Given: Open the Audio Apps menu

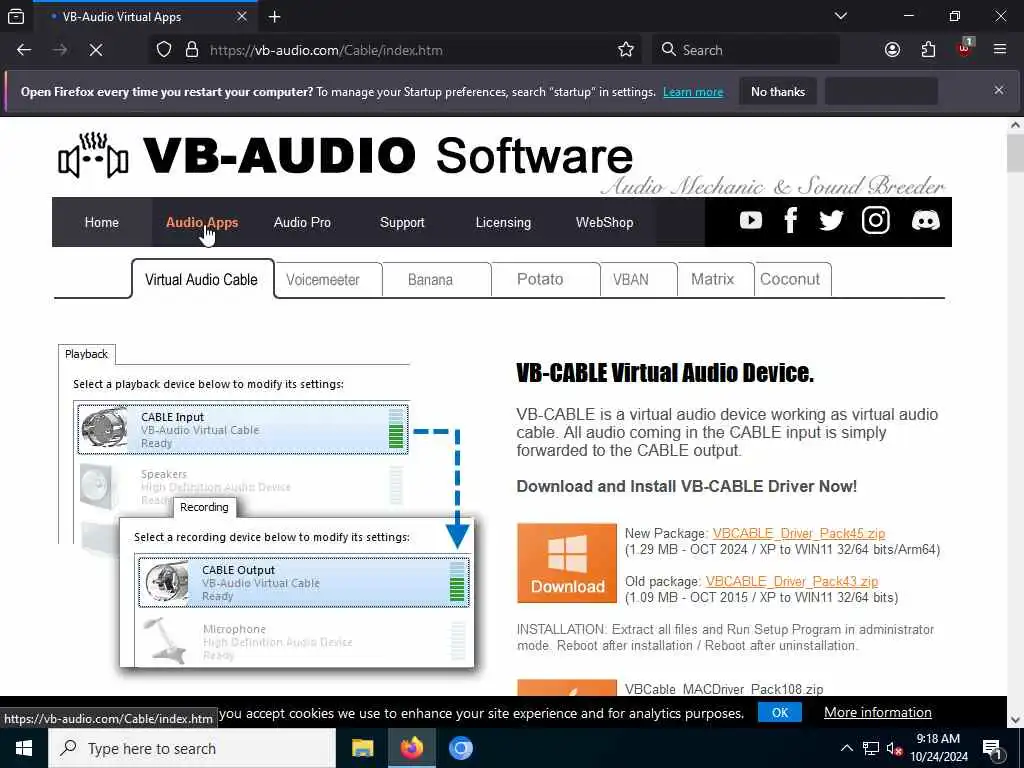Looking at the screenshot, I should click(x=202, y=222).
